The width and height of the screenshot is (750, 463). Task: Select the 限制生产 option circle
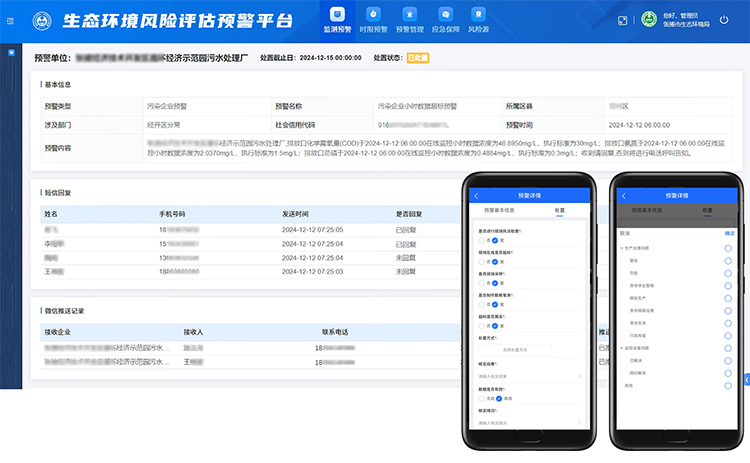(x=728, y=298)
